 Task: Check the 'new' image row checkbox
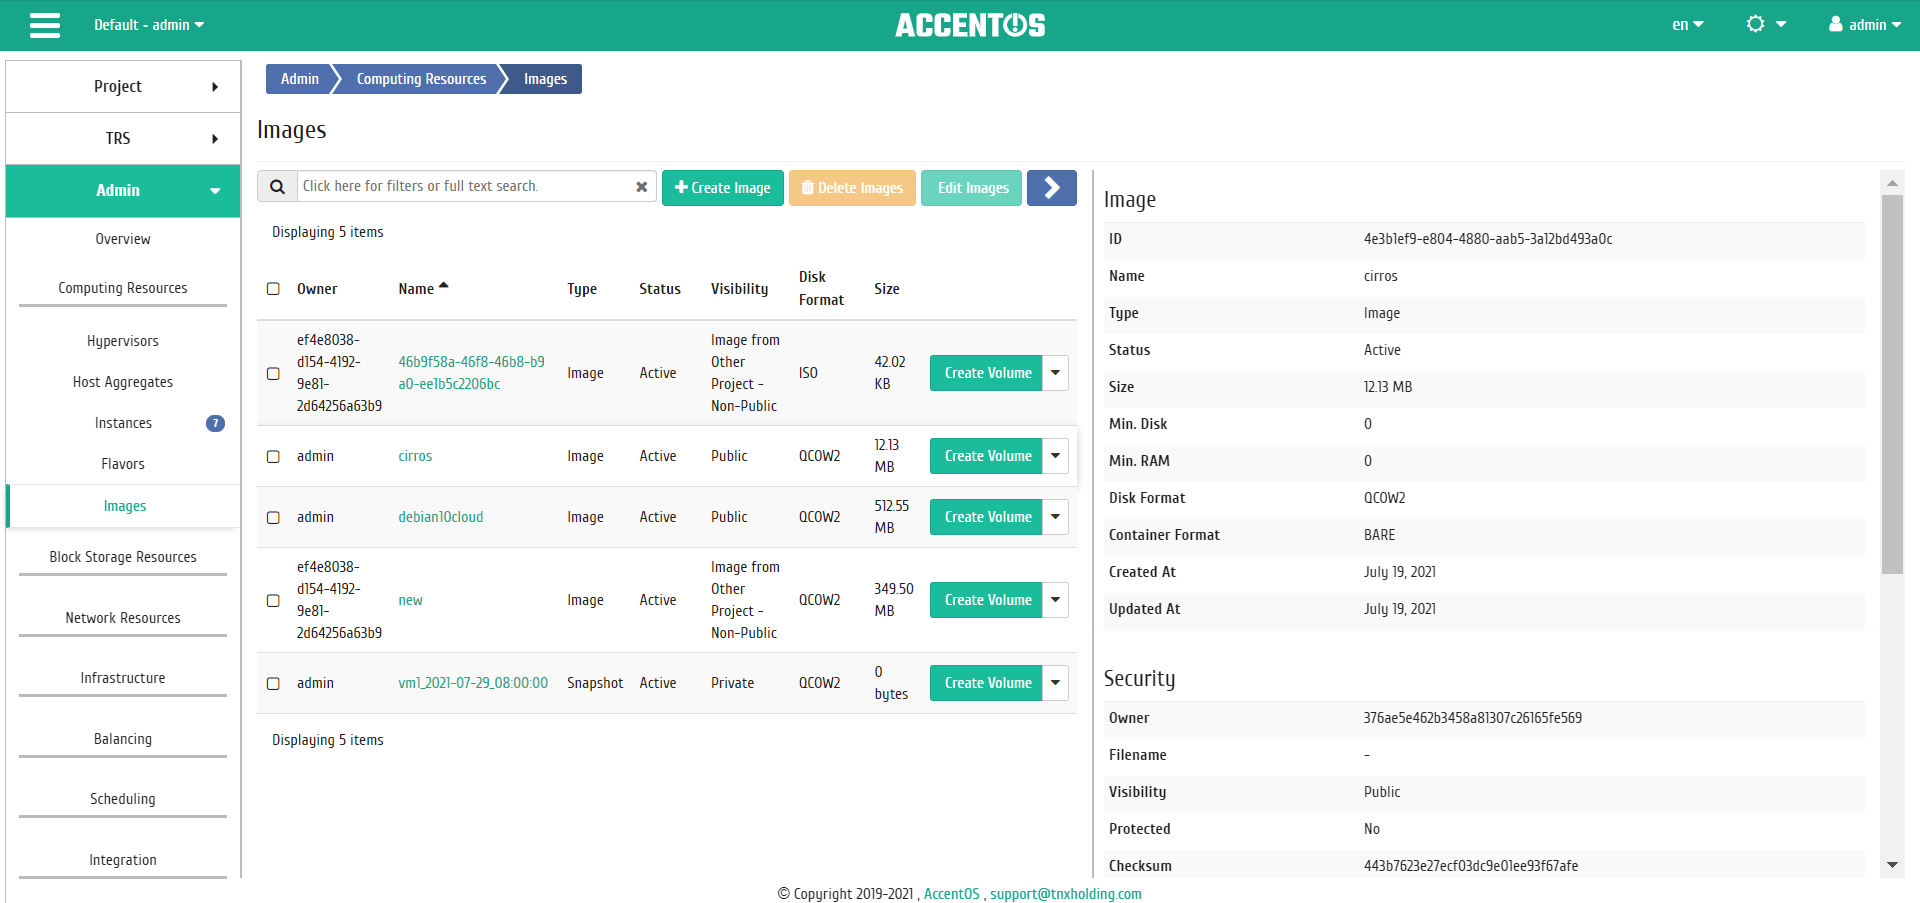tap(273, 600)
